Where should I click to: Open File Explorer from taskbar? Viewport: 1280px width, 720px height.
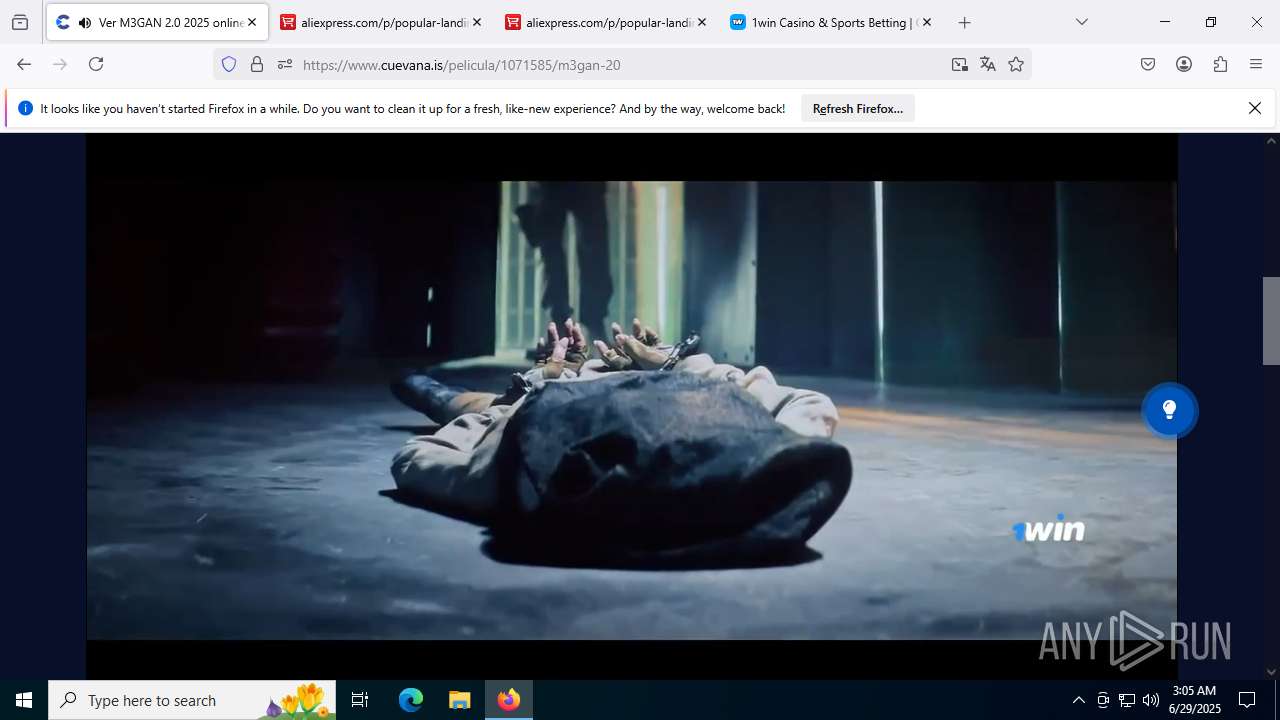pos(459,700)
